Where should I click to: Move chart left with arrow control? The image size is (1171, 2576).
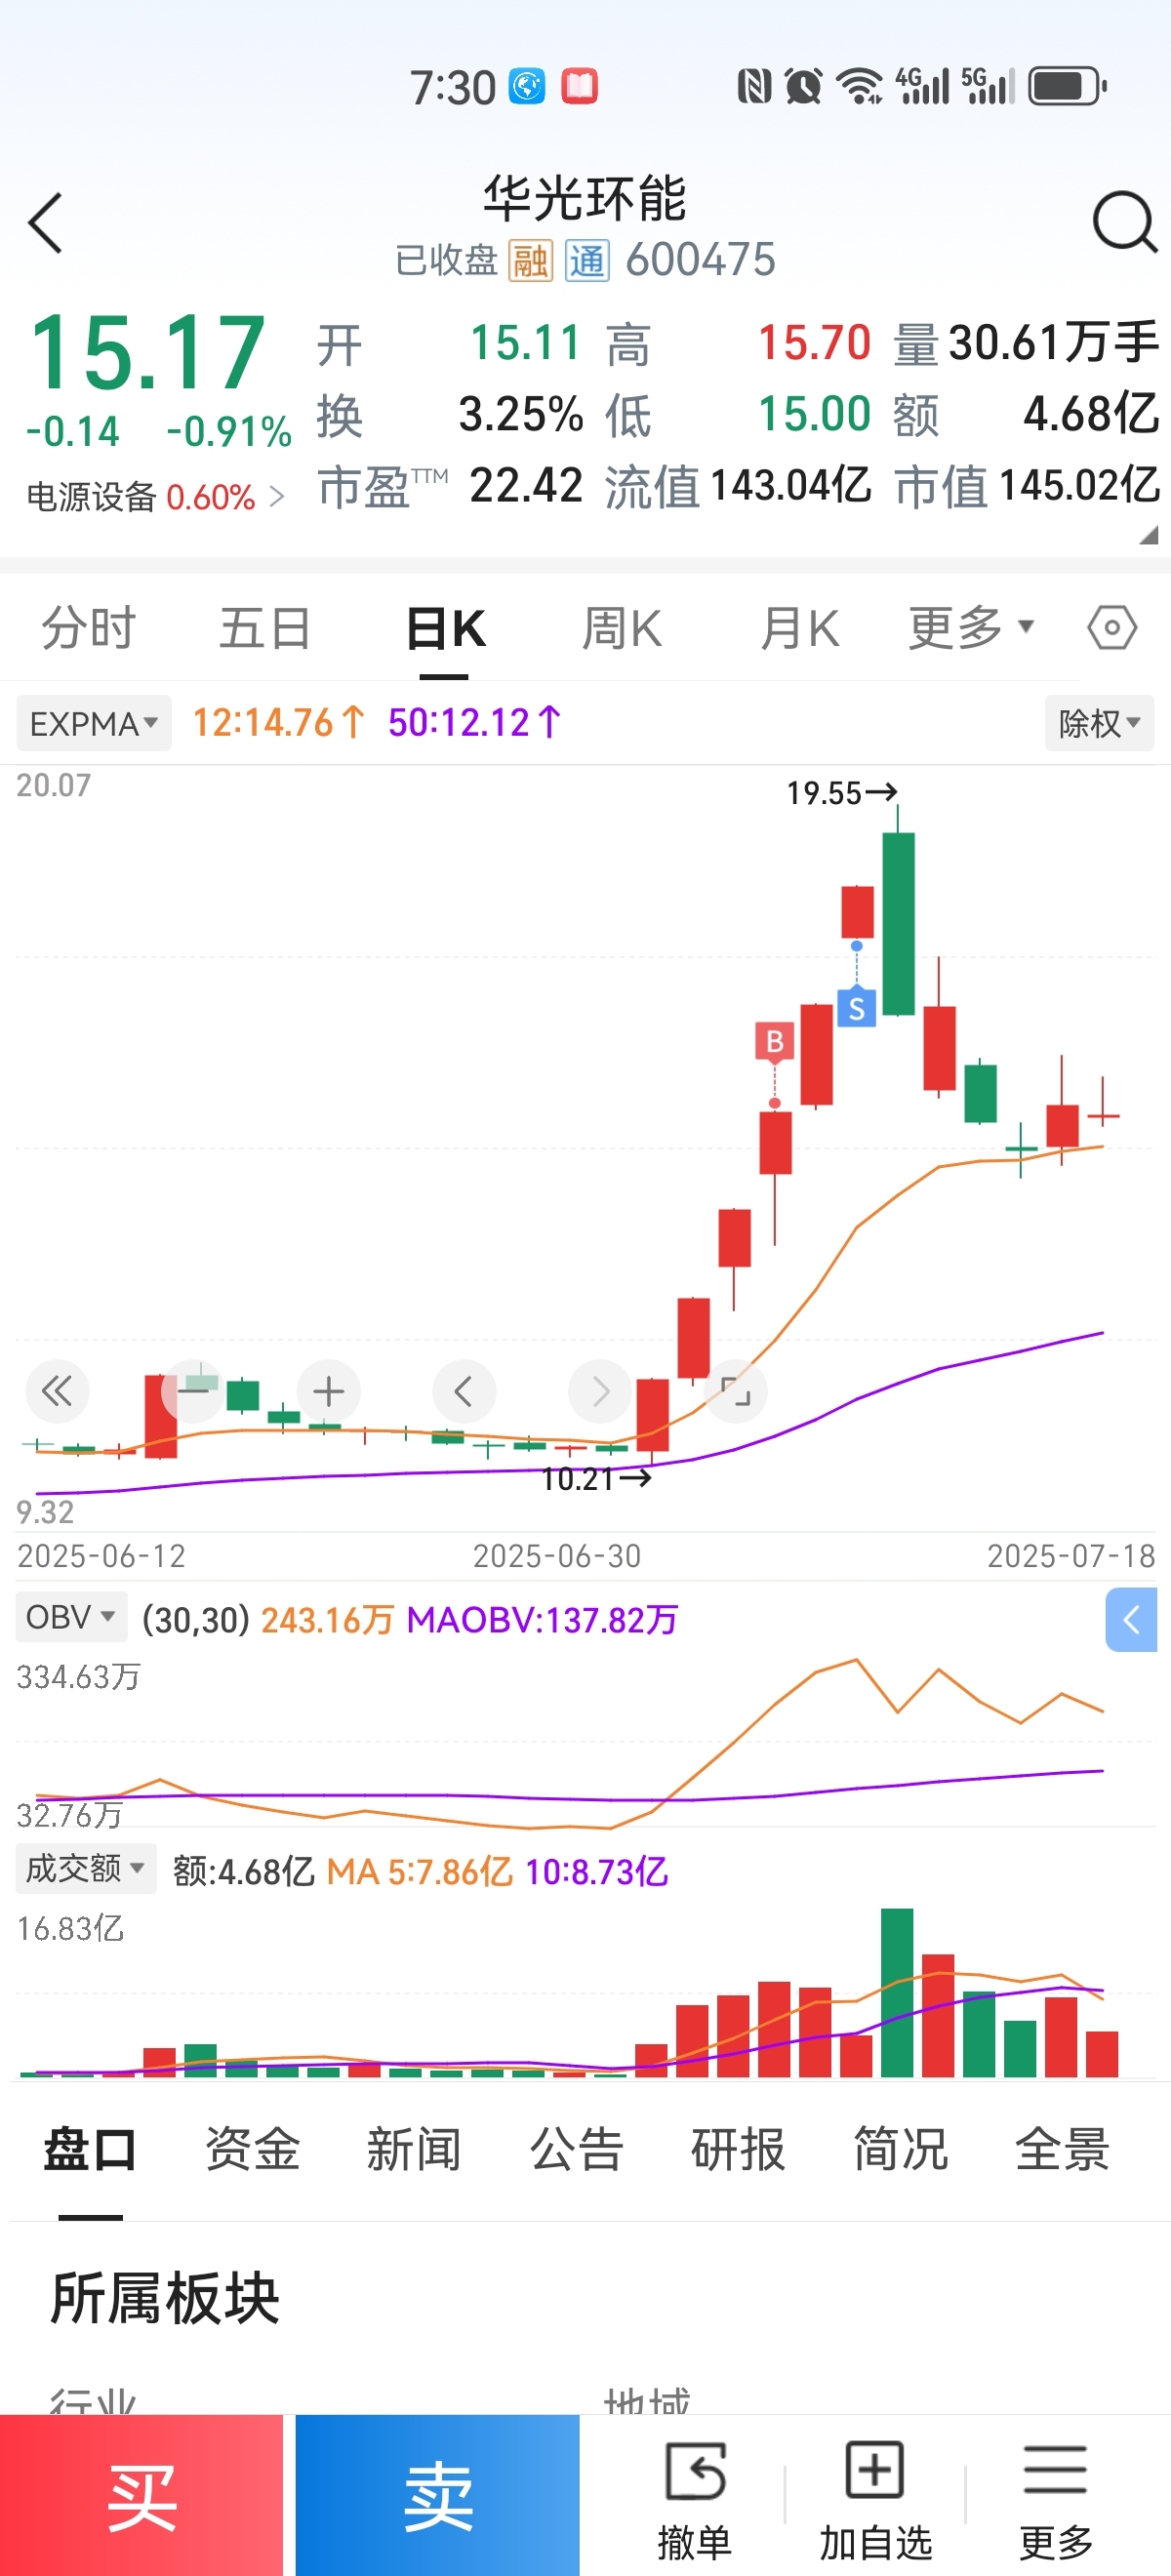464,1391
